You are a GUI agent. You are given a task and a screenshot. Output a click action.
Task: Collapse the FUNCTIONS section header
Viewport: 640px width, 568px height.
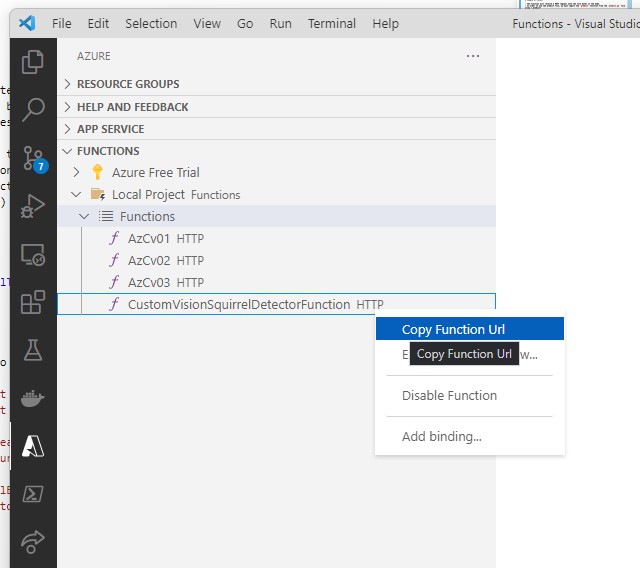click(276, 151)
